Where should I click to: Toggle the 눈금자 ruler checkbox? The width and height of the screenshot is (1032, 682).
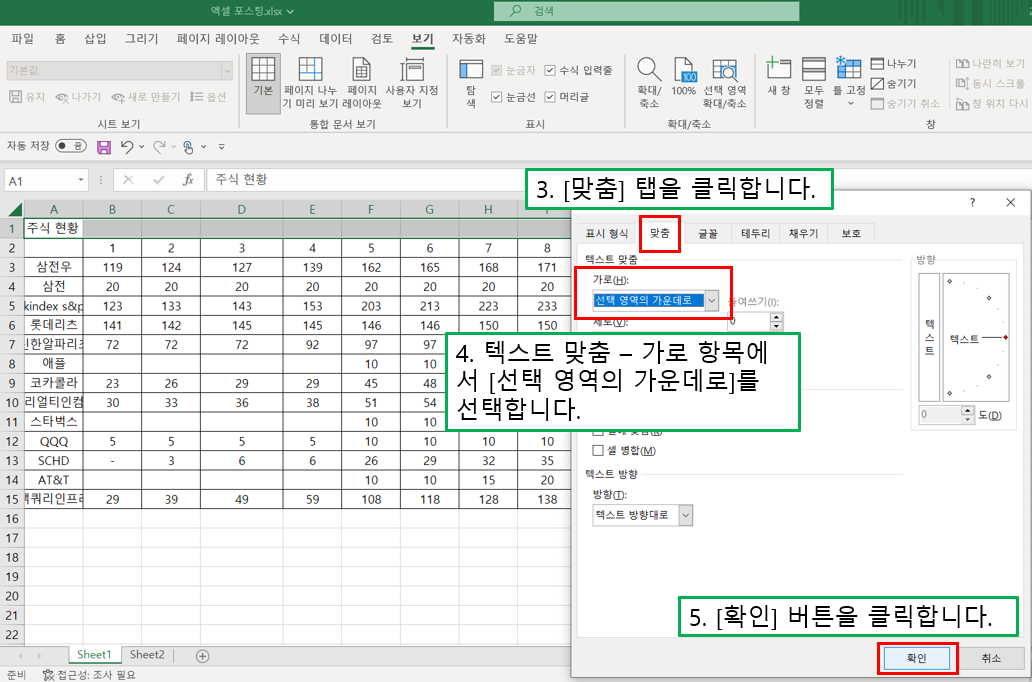pos(497,70)
